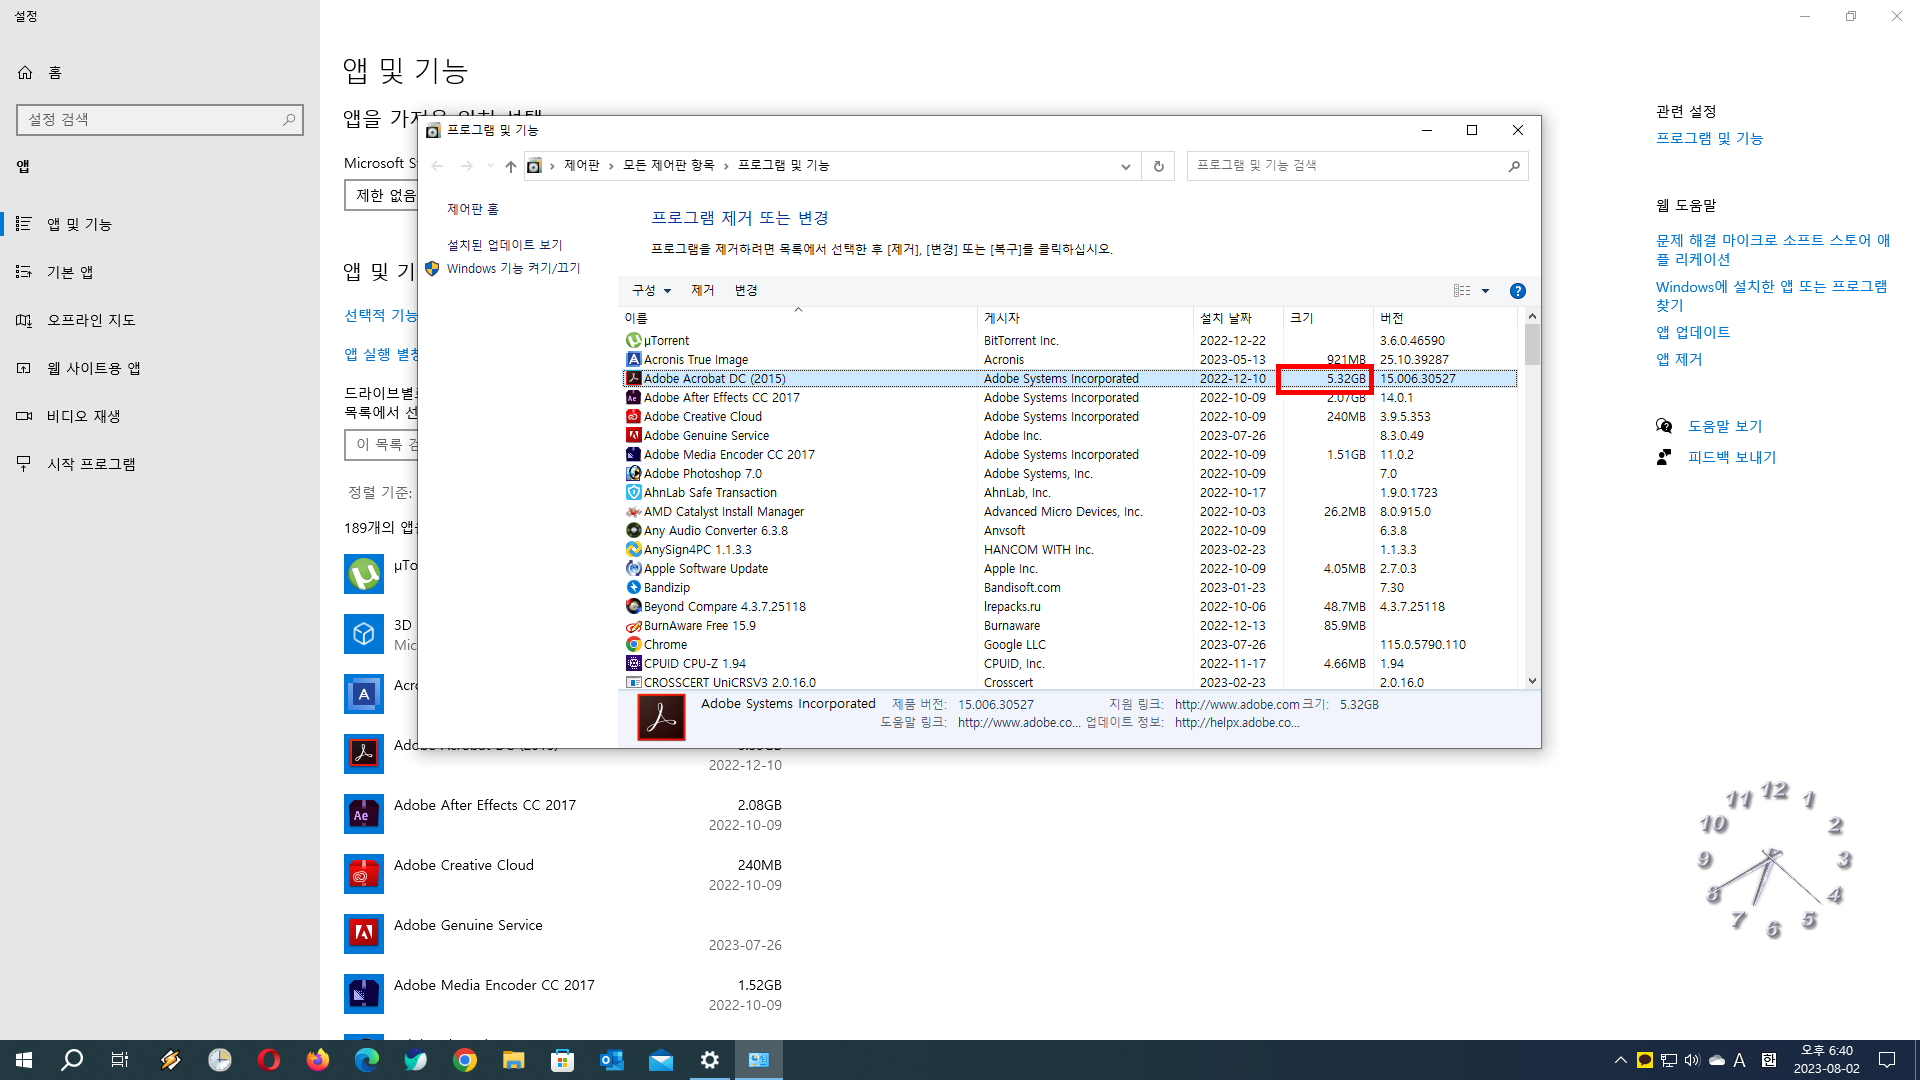This screenshot has height=1080, width=1920.
Task: Click the Adobe Photoshop 7.0 list icon
Action: [633, 474]
